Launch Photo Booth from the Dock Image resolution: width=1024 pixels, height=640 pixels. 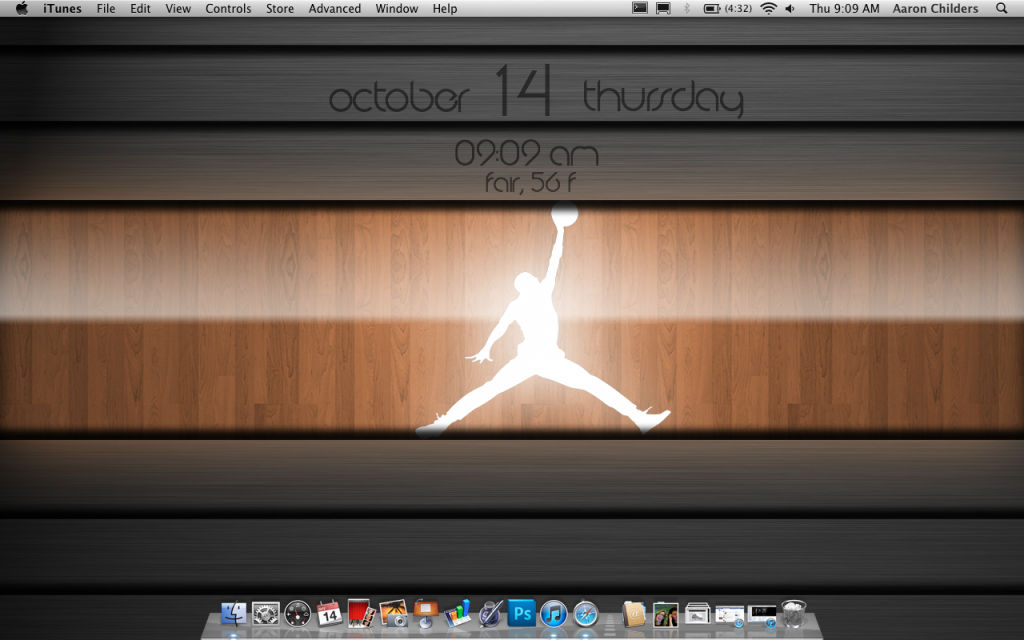pos(361,614)
